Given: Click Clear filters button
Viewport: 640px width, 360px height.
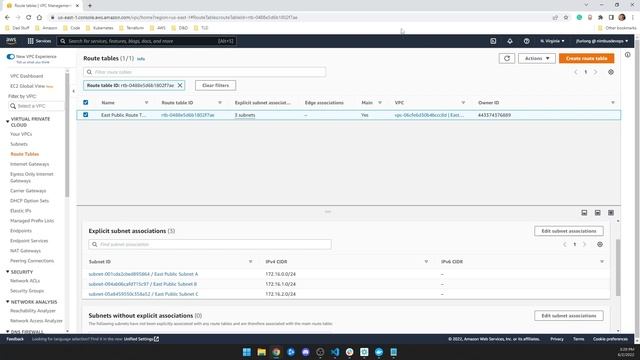Looking at the screenshot, I should coord(216,85).
